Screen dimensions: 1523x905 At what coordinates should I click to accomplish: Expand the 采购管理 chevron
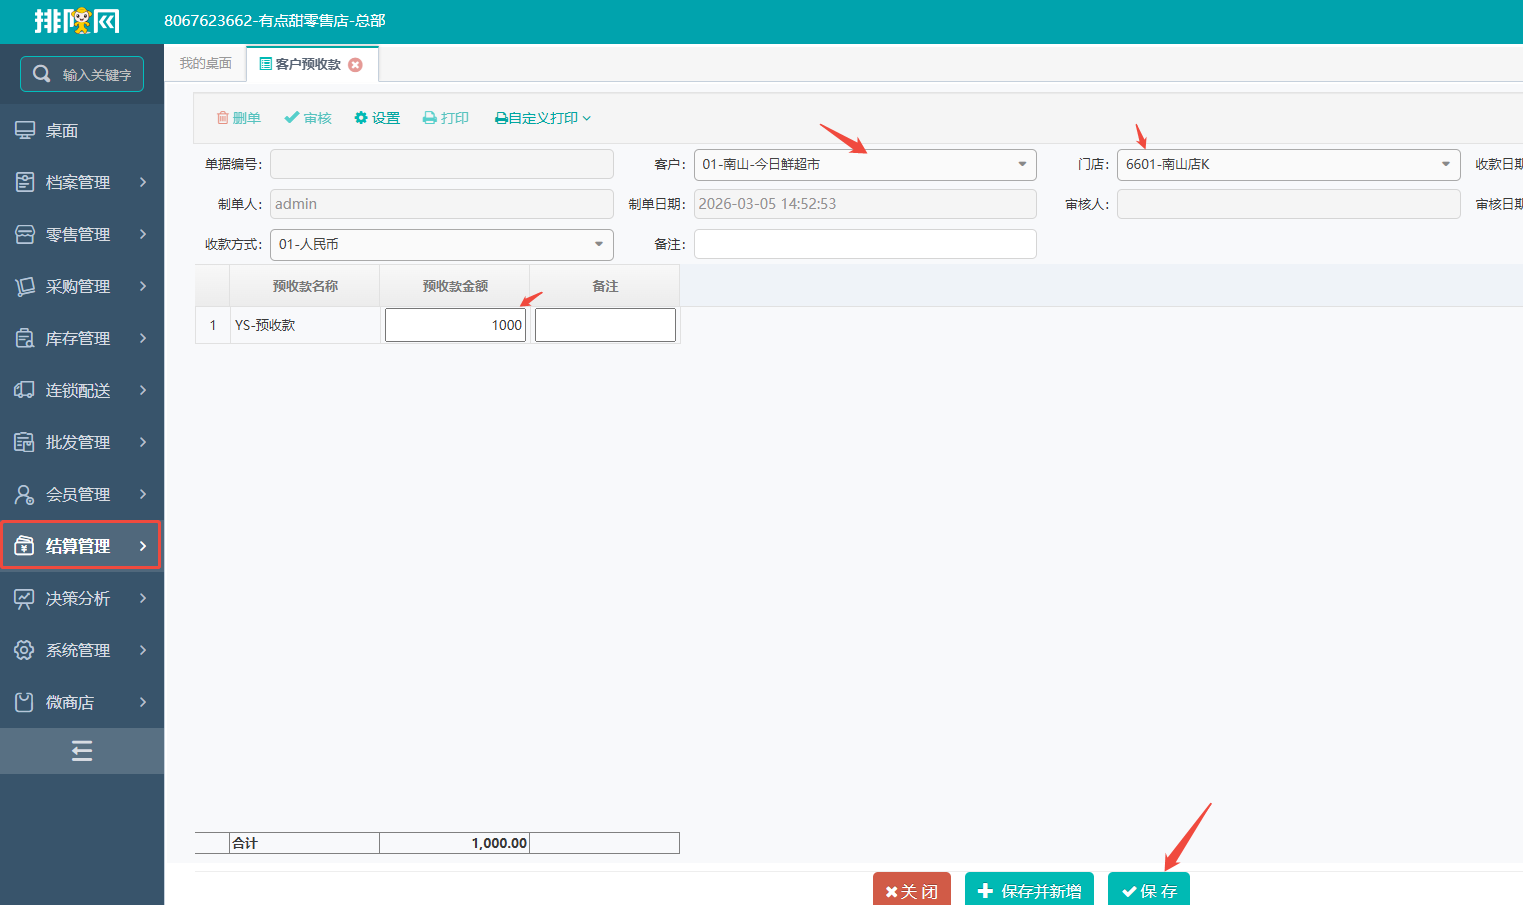click(x=143, y=286)
